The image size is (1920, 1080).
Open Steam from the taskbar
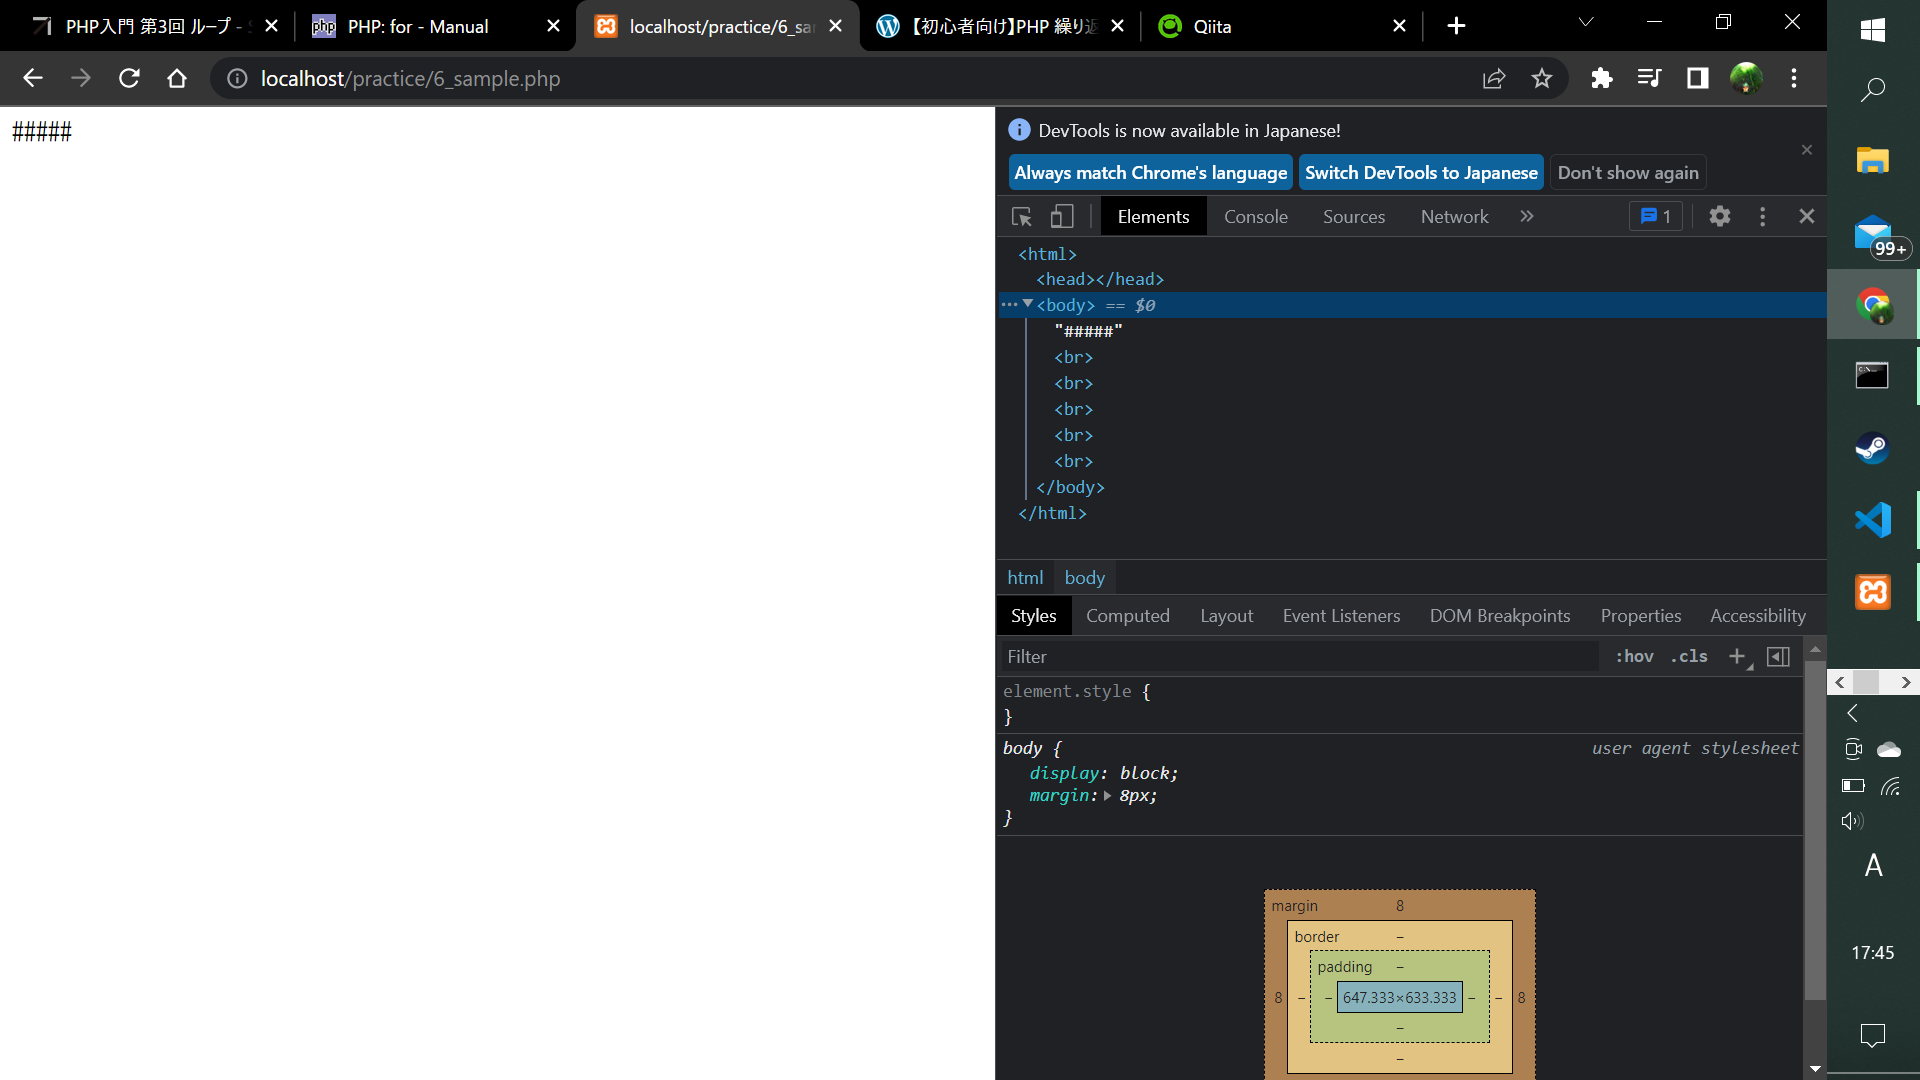[x=1872, y=448]
